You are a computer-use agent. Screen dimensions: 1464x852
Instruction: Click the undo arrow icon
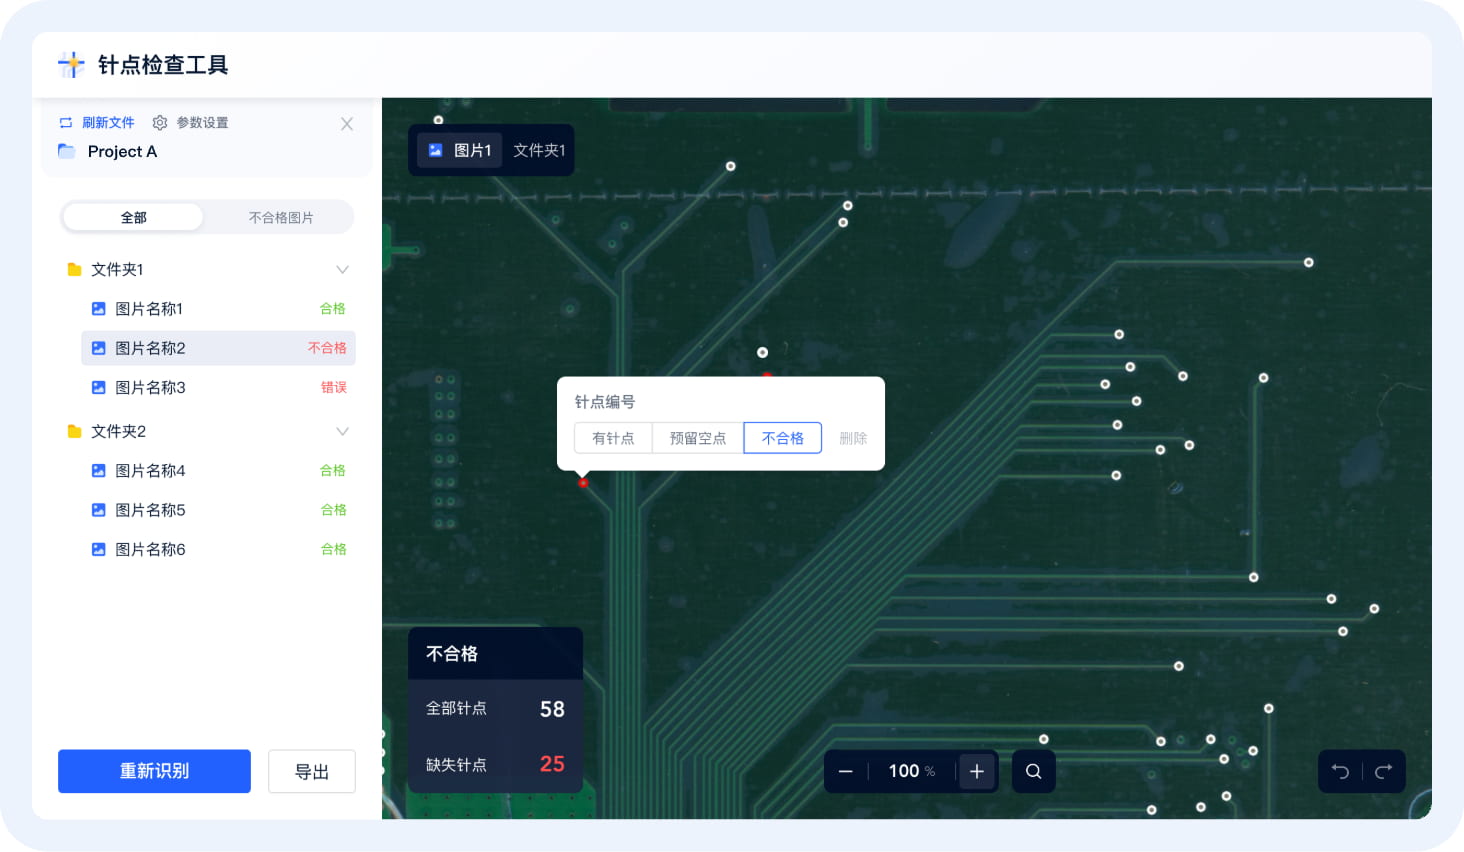[x=1341, y=771]
